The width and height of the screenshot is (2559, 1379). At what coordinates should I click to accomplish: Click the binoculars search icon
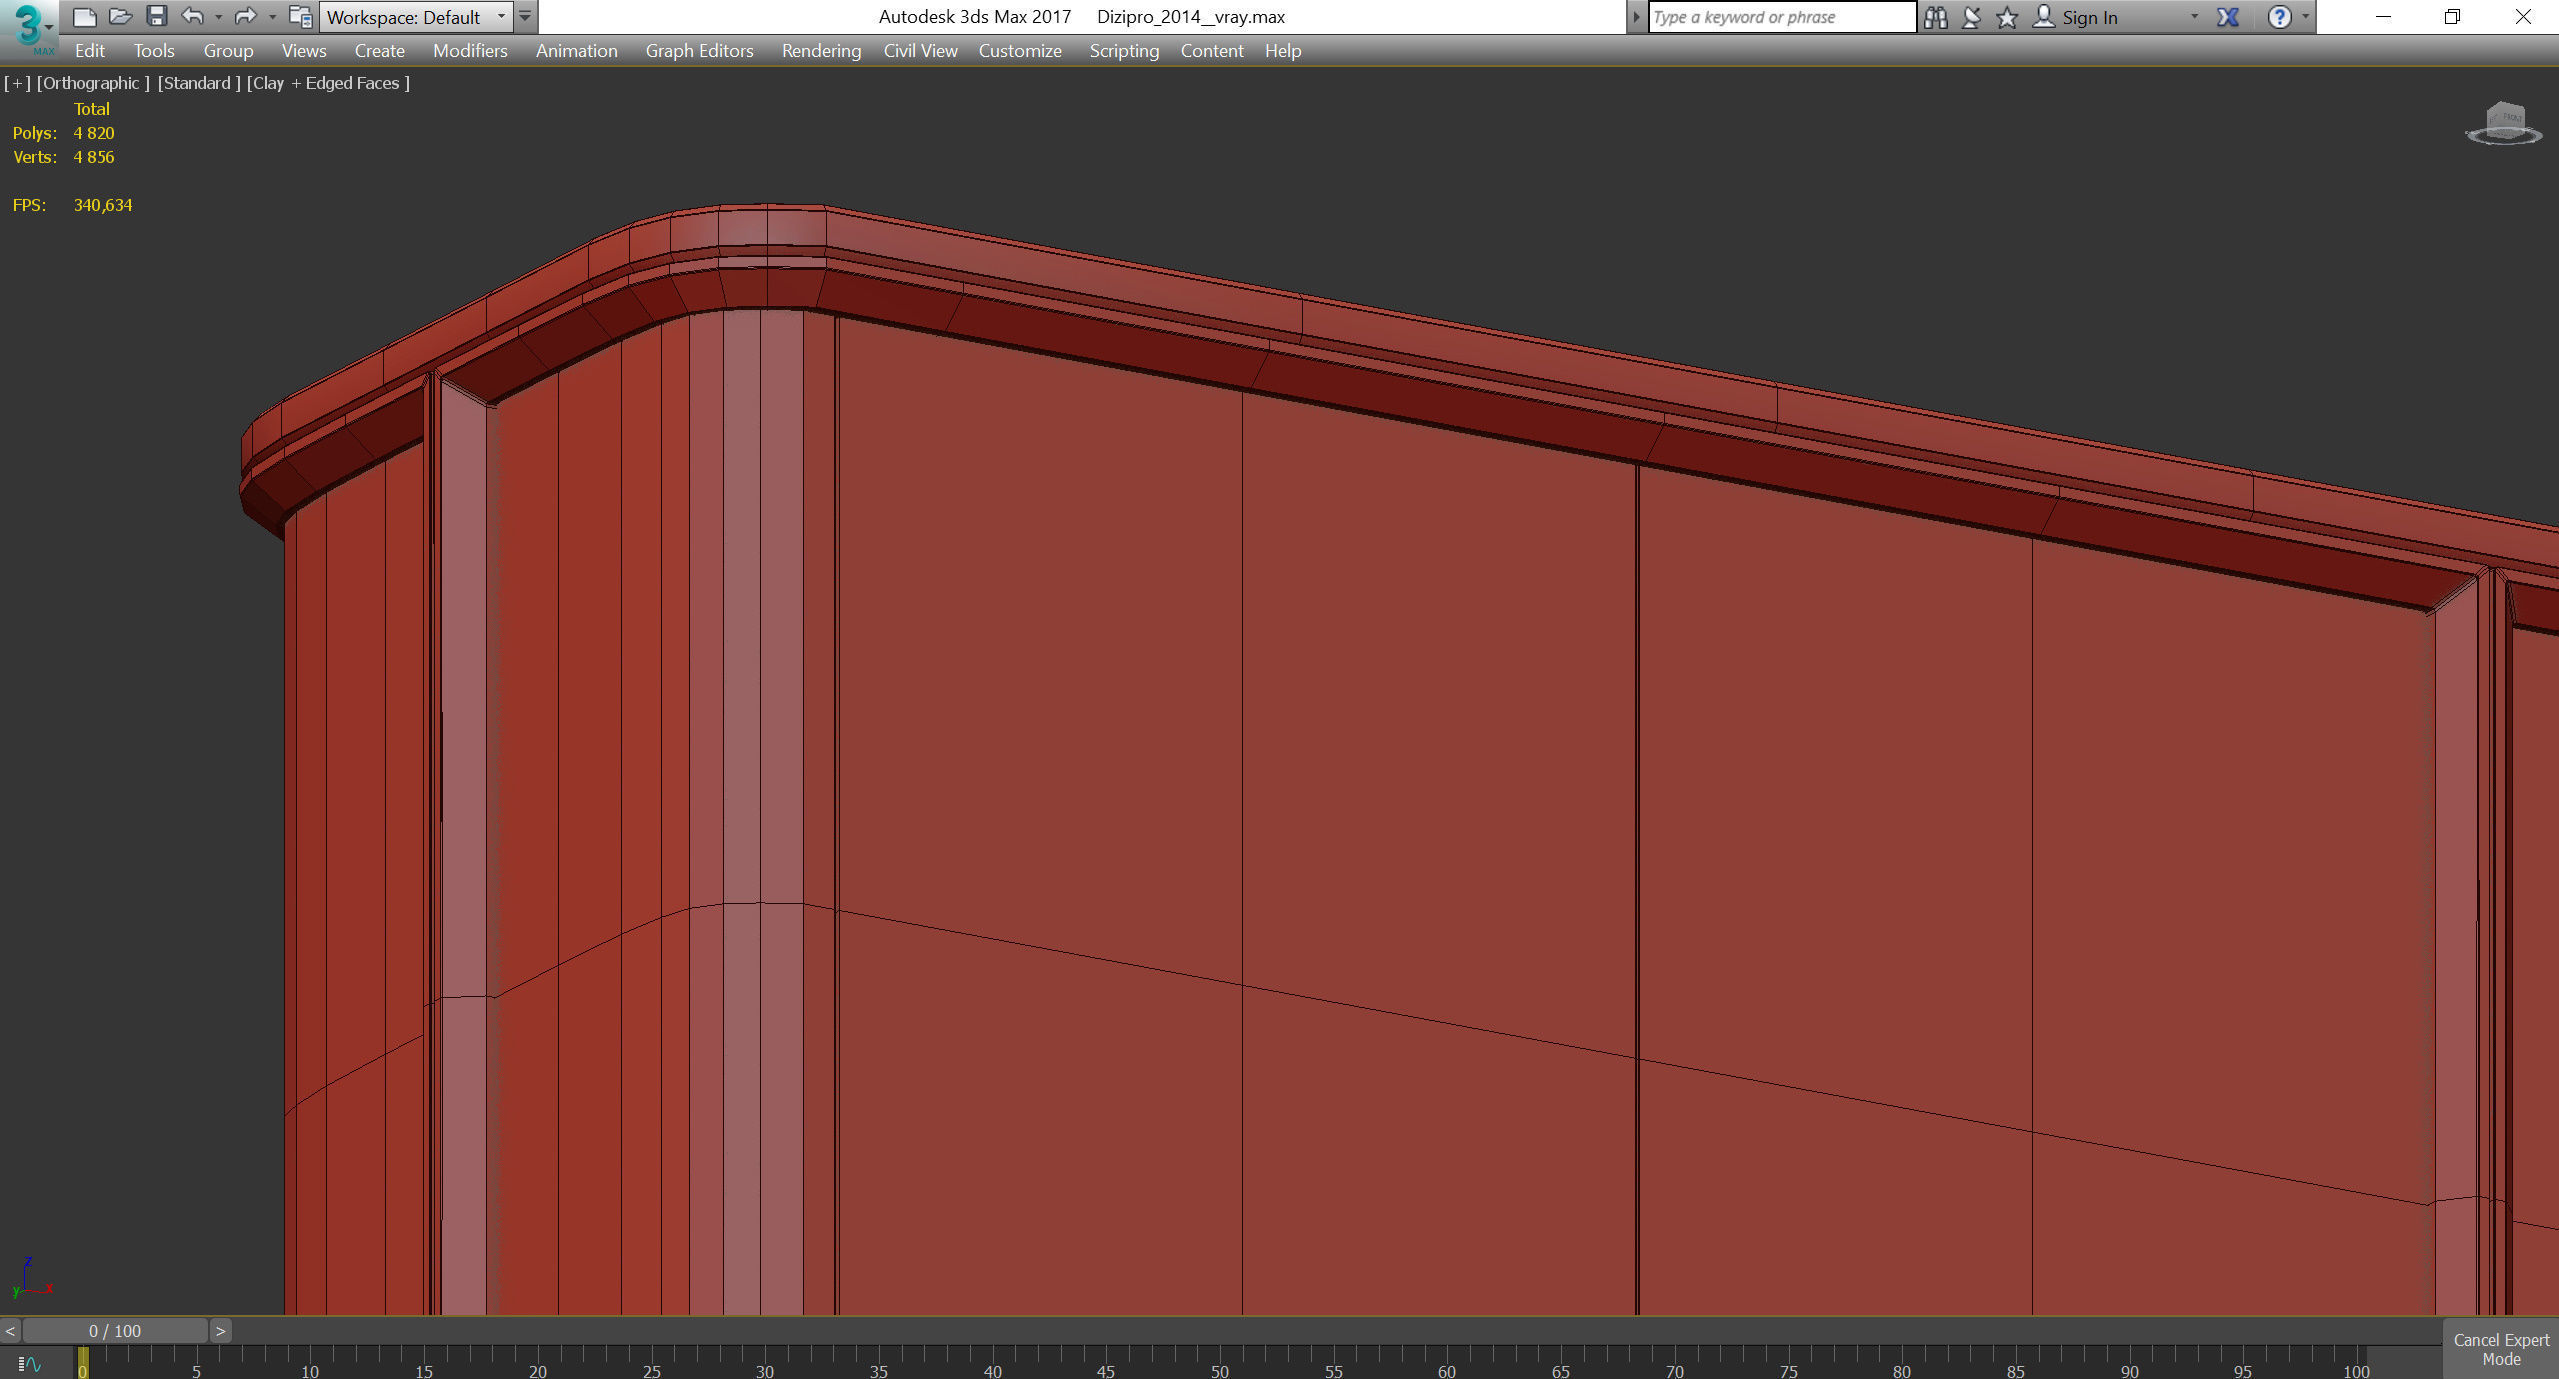(x=1935, y=17)
